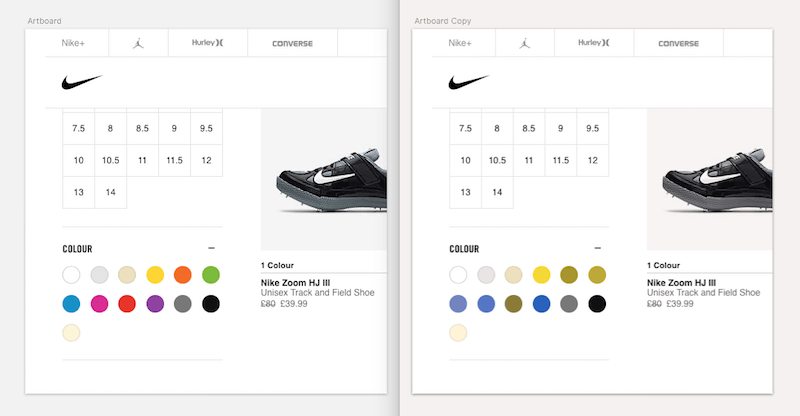800x416 pixels.
Task: Pick the white colour swatch in Artboard
Action: click(x=71, y=275)
